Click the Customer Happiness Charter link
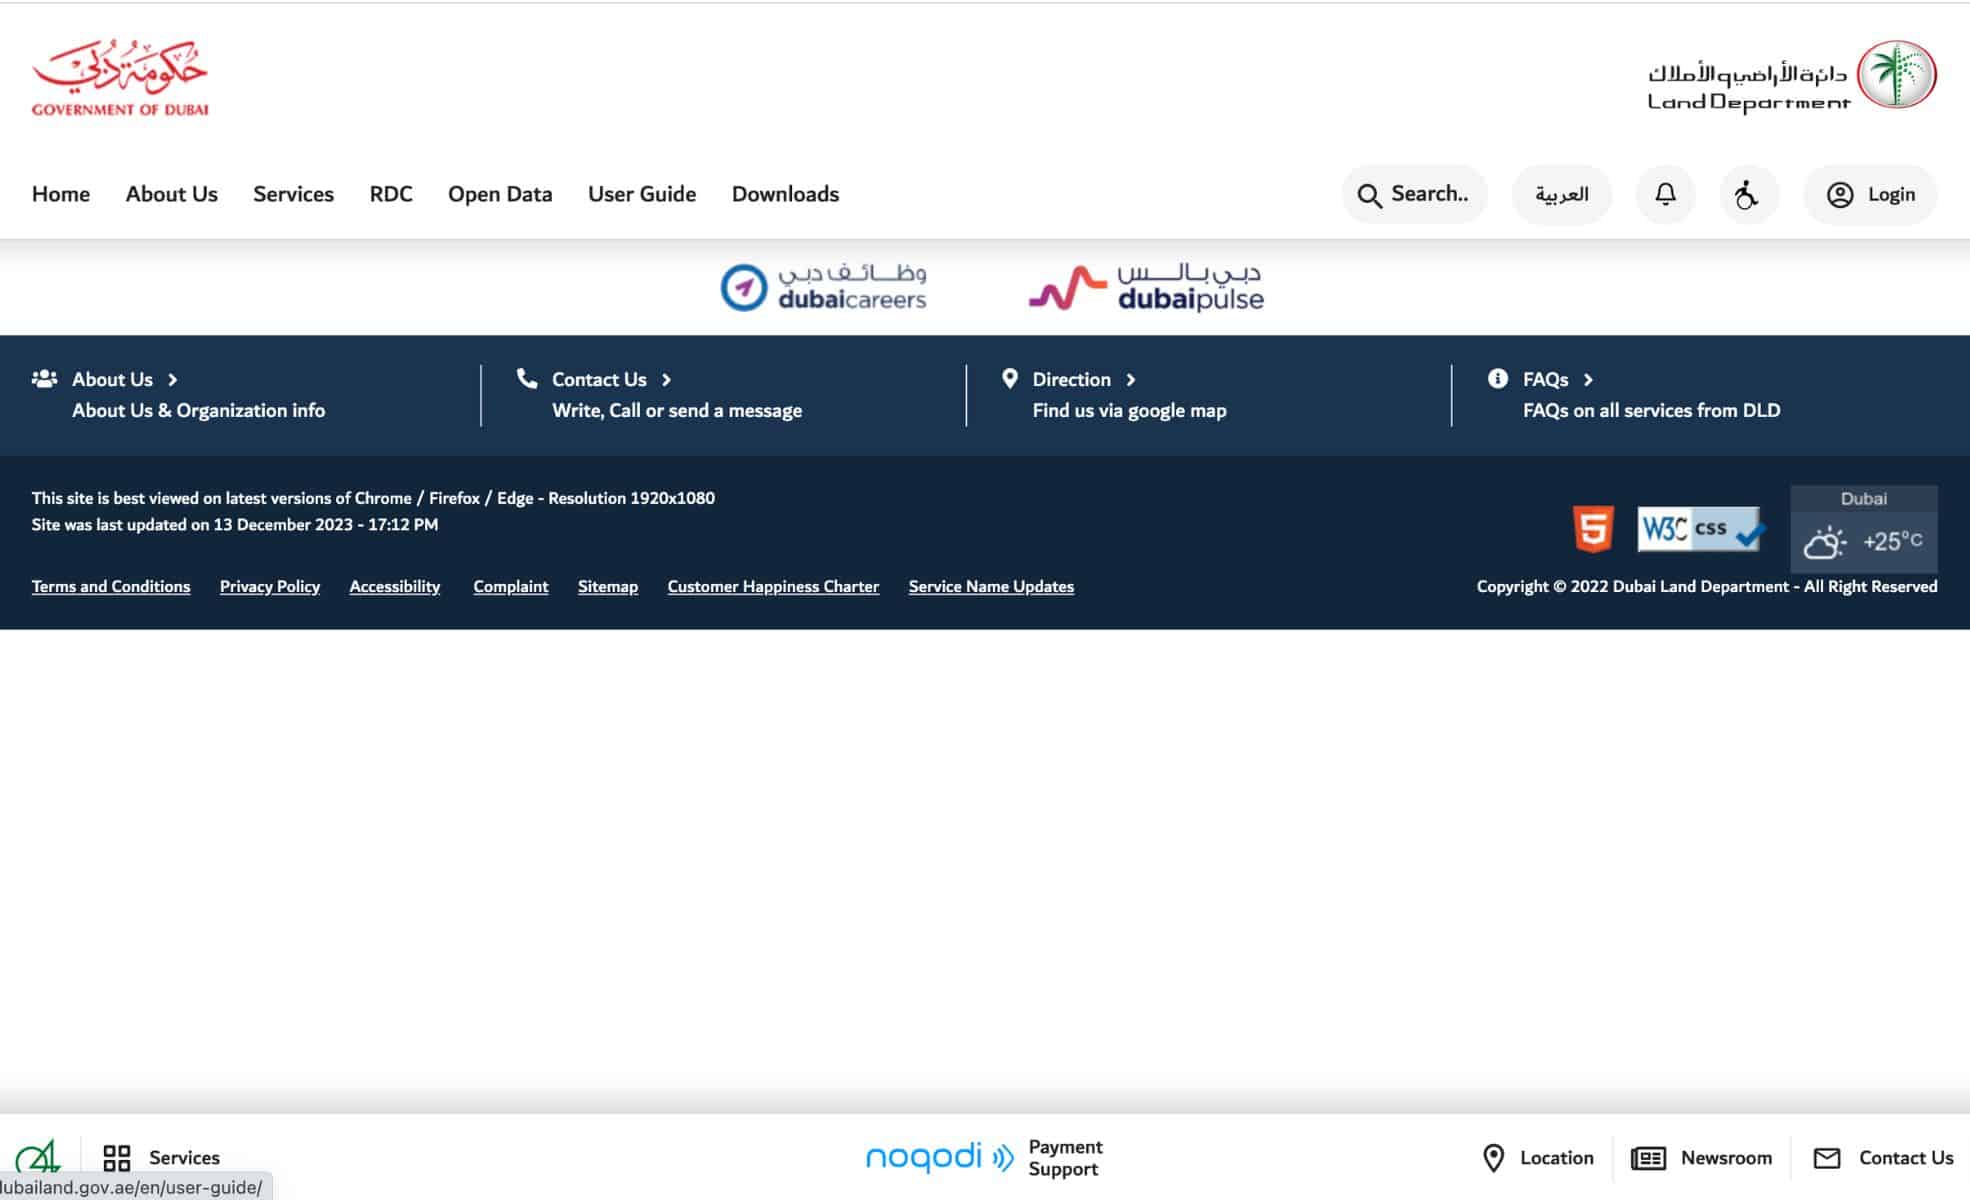The width and height of the screenshot is (1970, 1200). coord(772,586)
